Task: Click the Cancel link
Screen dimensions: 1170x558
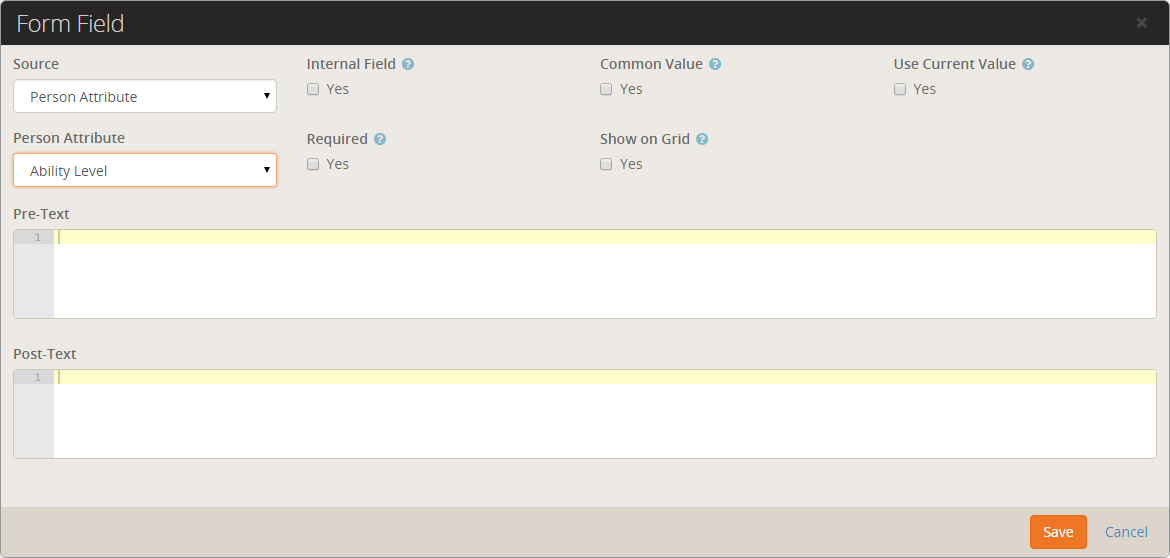Action: 1126,532
